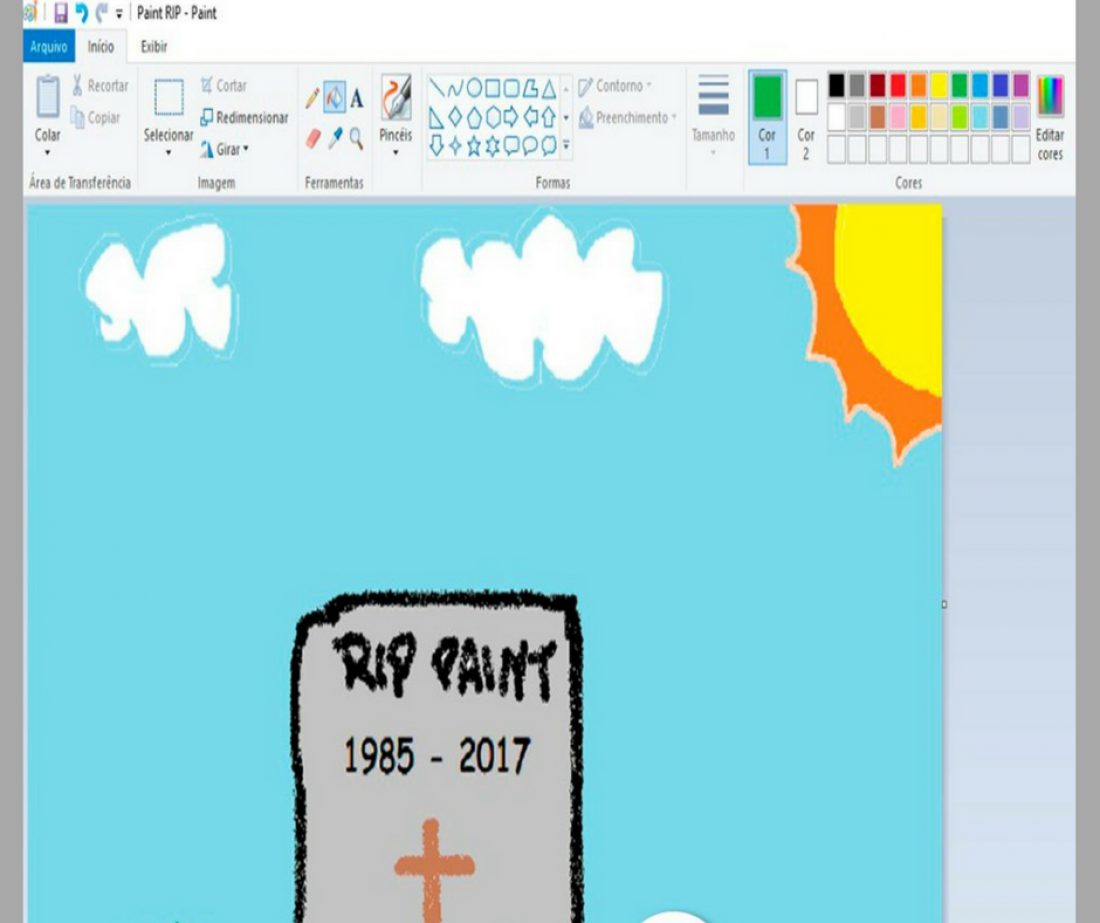Select the Magnifier tool
The width and height of the screenshot is (1100, 923).
pyautogui.click(x=356, y=138)
